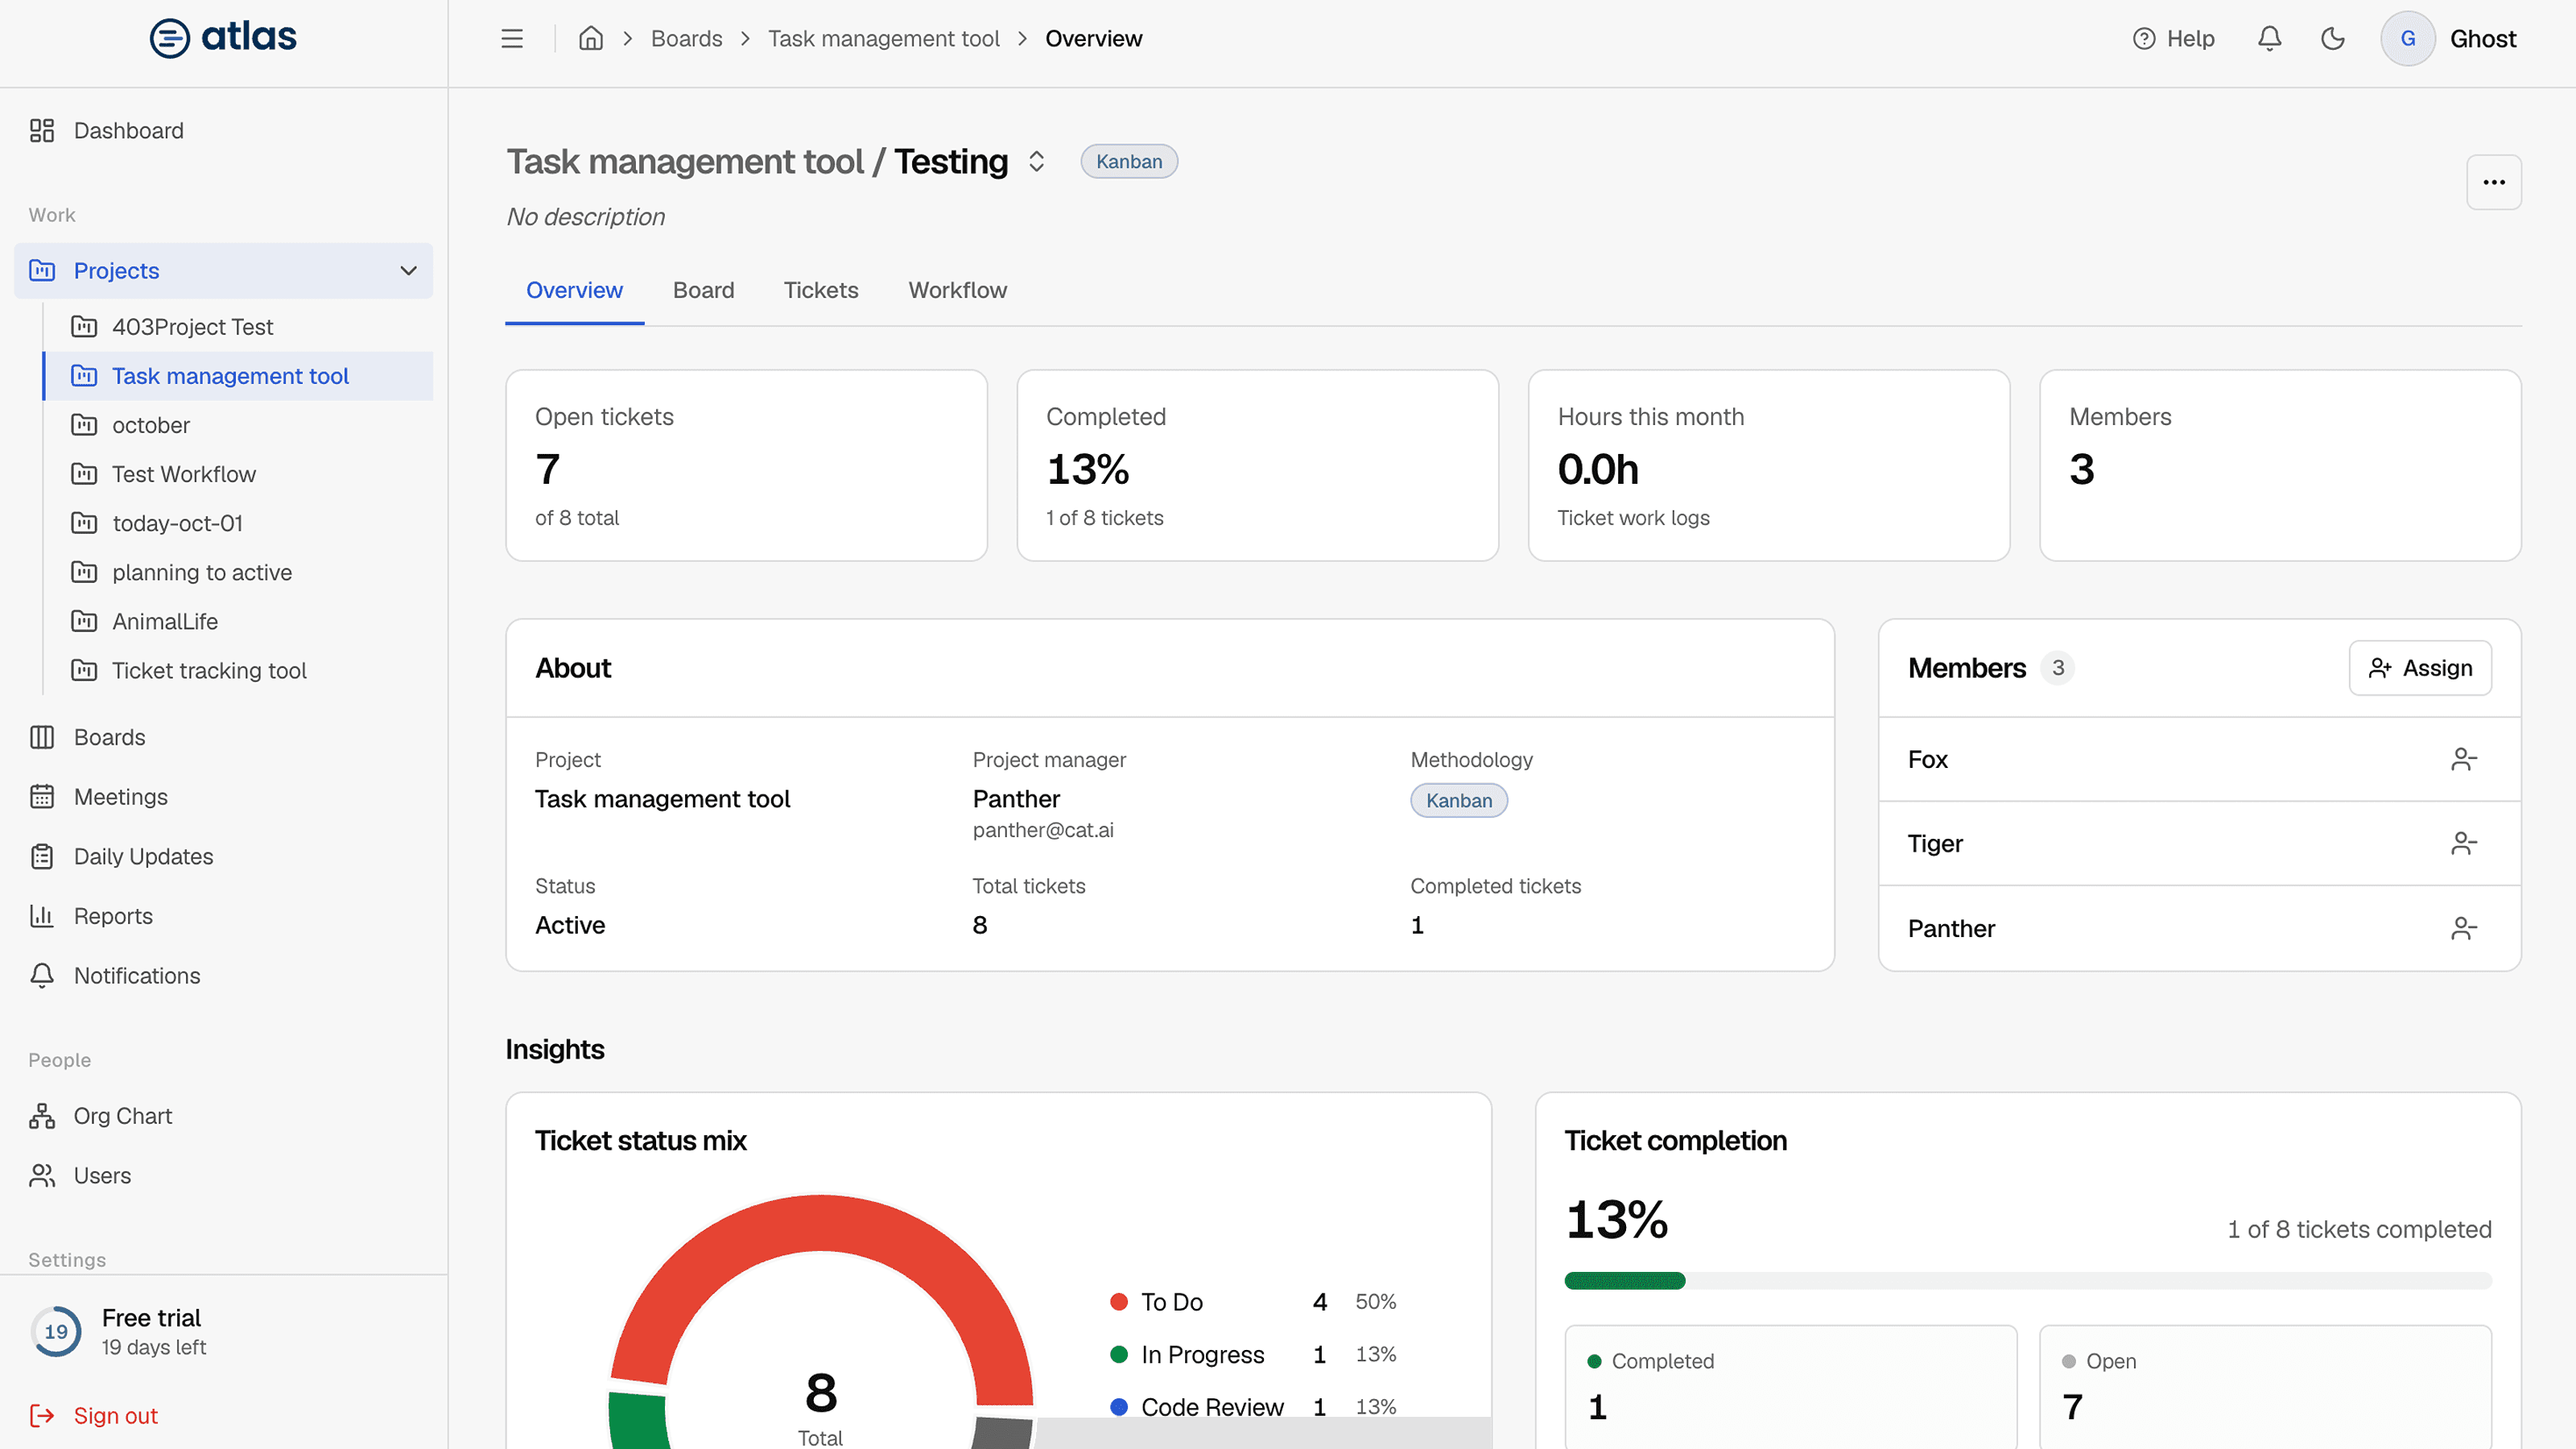2576x1449 pixels.
Task: Toggle the sidebar hamburger menu
Action: [x=512, y=39]
